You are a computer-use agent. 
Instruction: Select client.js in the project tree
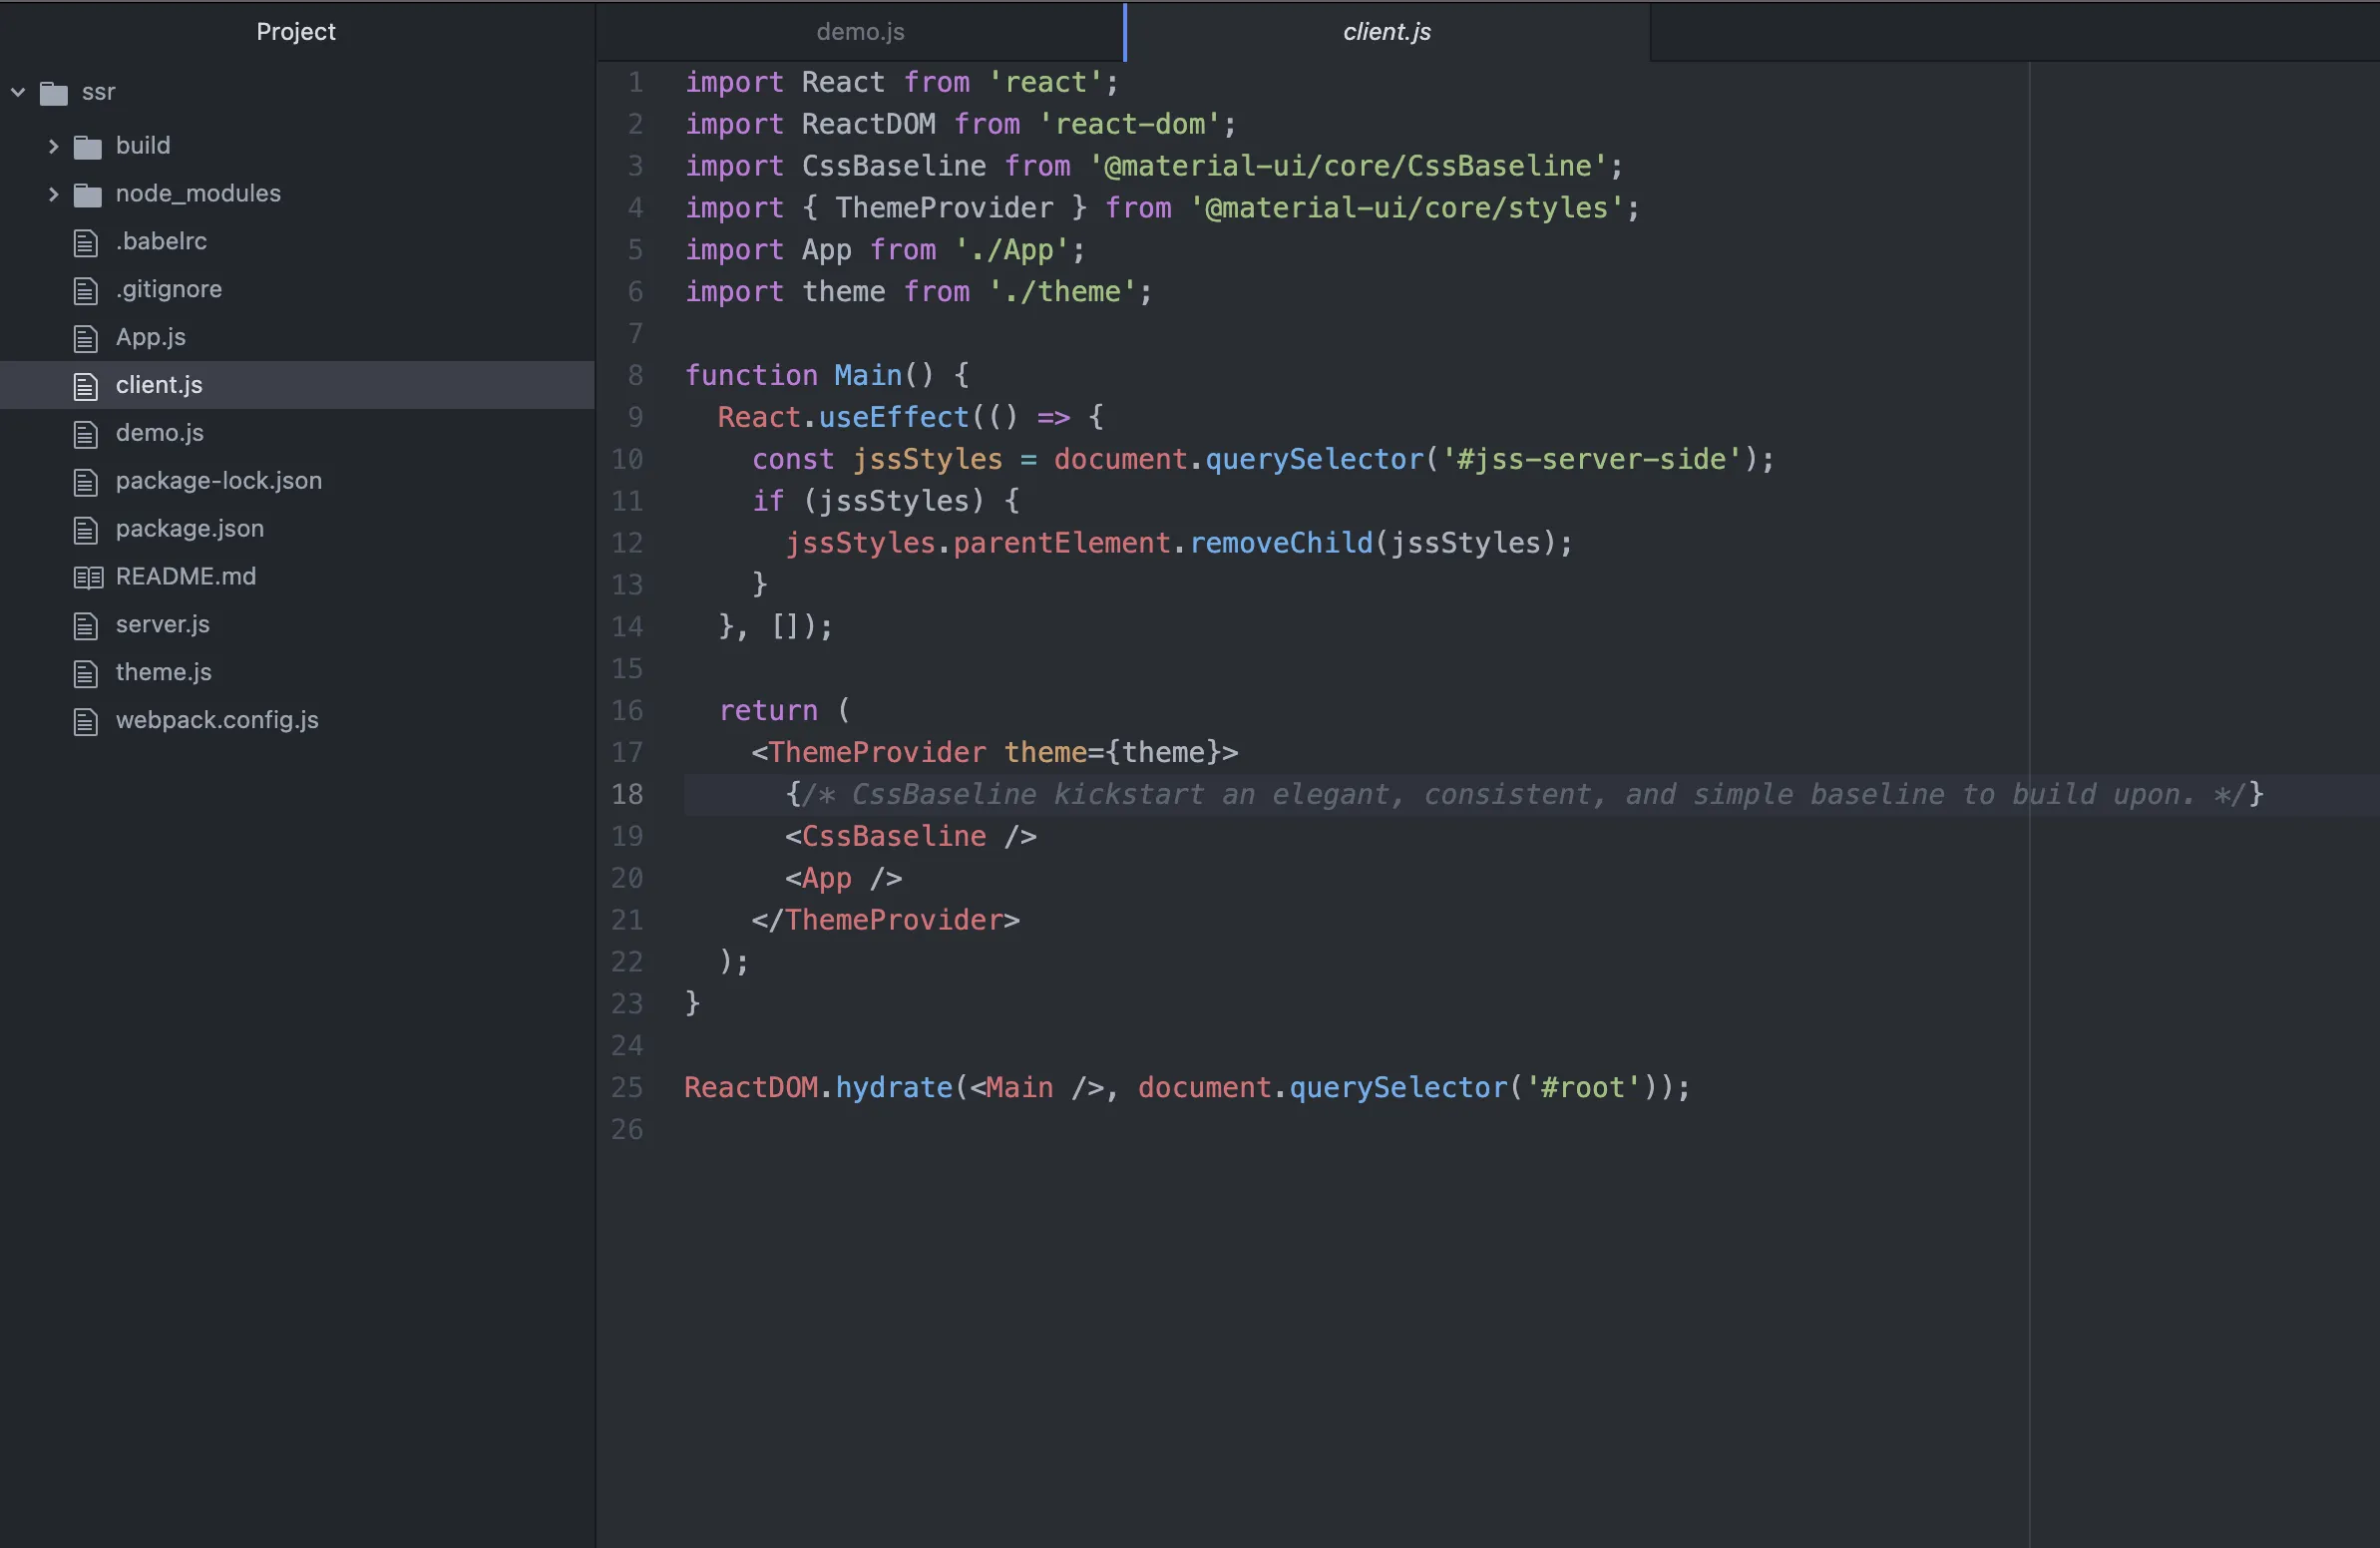159,385
